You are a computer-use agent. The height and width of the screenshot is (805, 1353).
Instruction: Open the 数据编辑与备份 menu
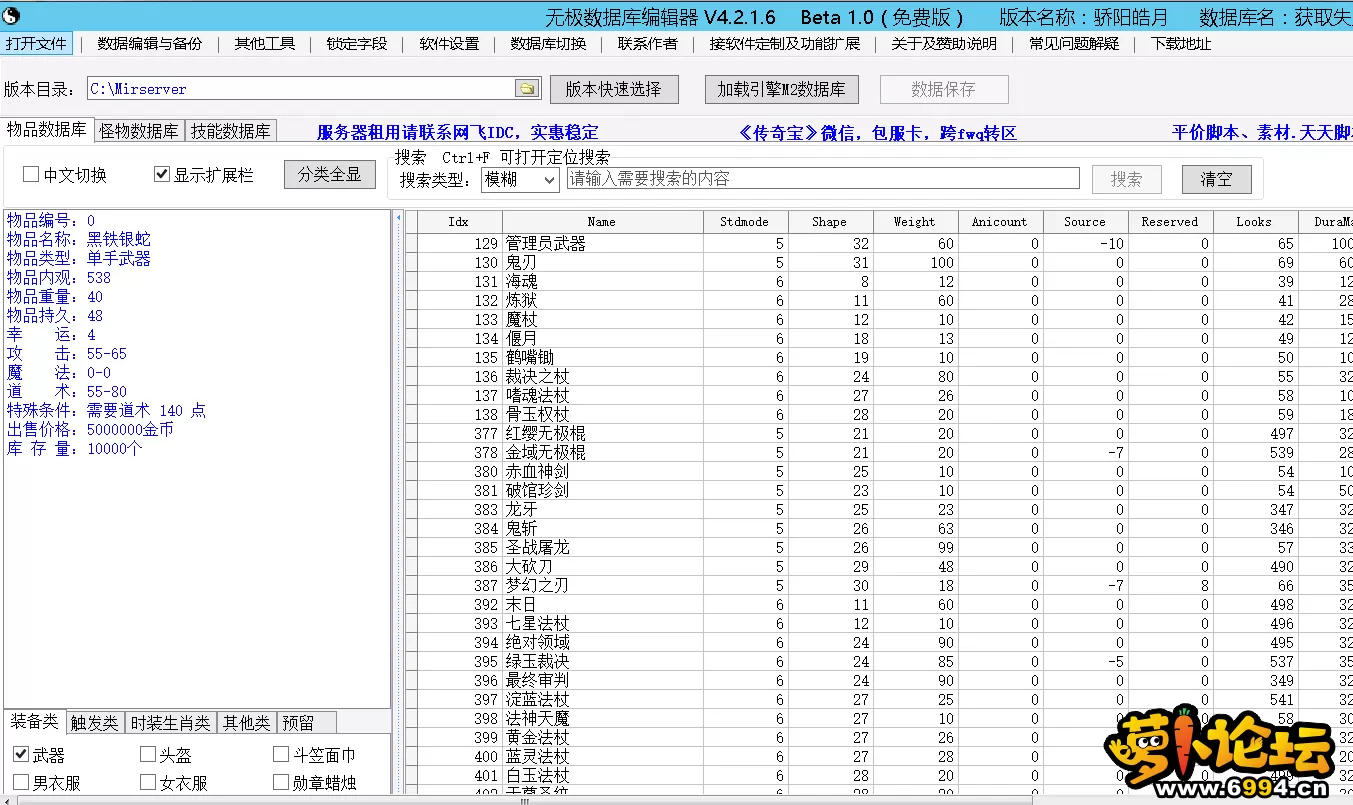tap(149, 44)
